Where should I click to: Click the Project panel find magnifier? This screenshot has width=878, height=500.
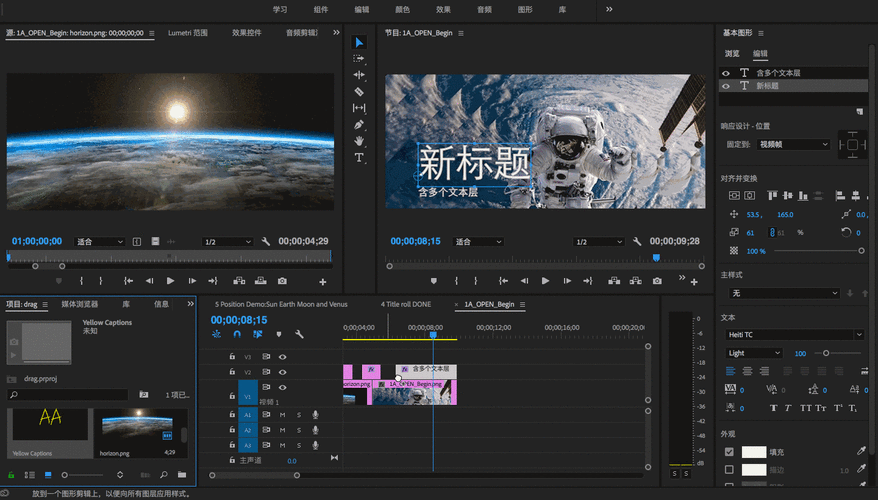pyautogui.click(x=164, y=475)
